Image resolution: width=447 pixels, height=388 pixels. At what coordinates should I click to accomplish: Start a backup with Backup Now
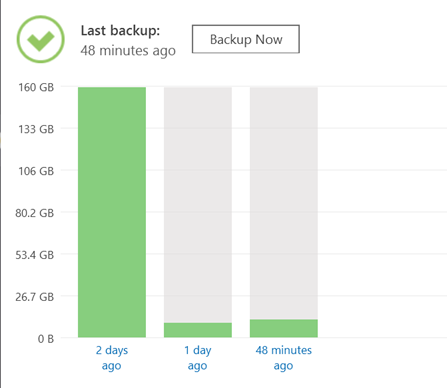click(x=246, y=39)
